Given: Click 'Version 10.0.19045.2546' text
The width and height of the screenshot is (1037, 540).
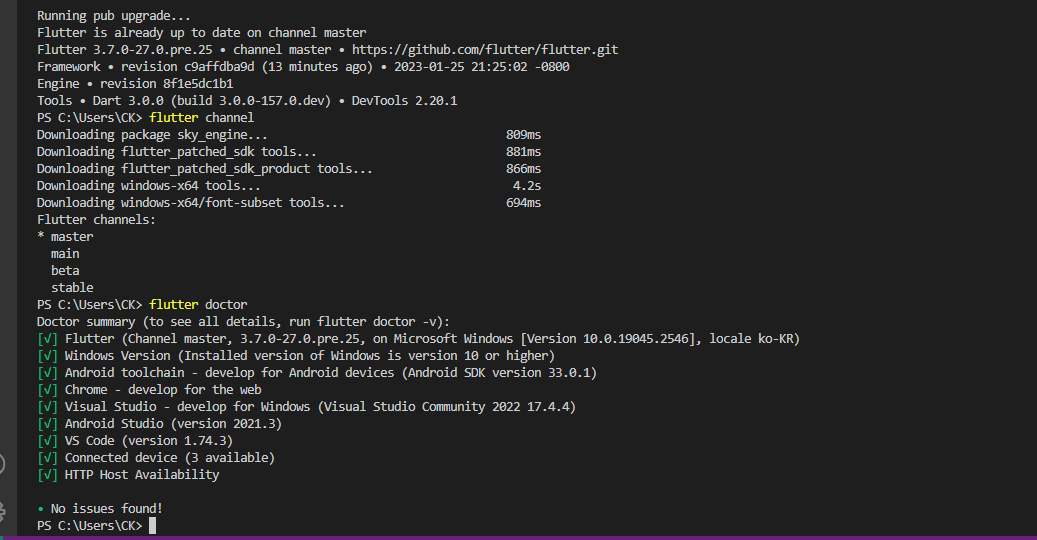Looking at the screenshot, I should pos(607,339).
